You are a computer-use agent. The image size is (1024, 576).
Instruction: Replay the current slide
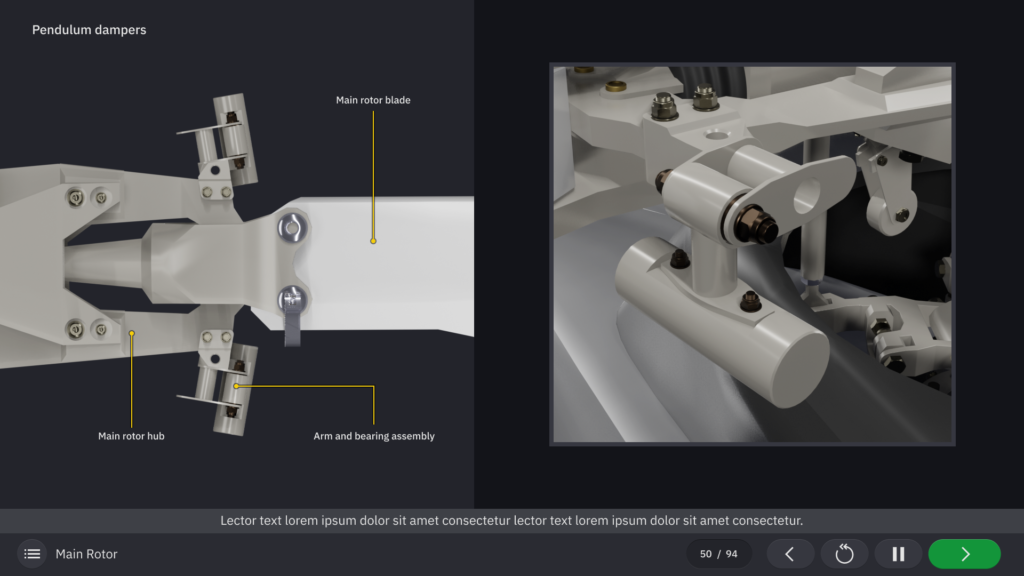pos(844,554)
